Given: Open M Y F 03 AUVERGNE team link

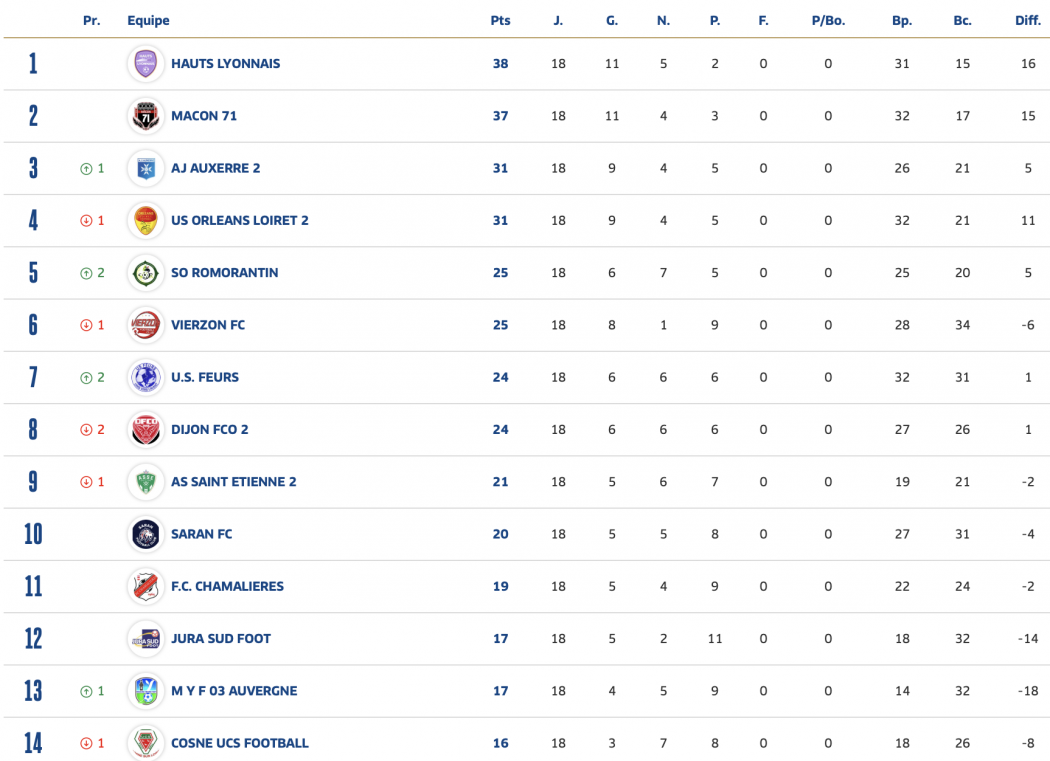Looking at the screenshot, I should [x=233, y=691].
